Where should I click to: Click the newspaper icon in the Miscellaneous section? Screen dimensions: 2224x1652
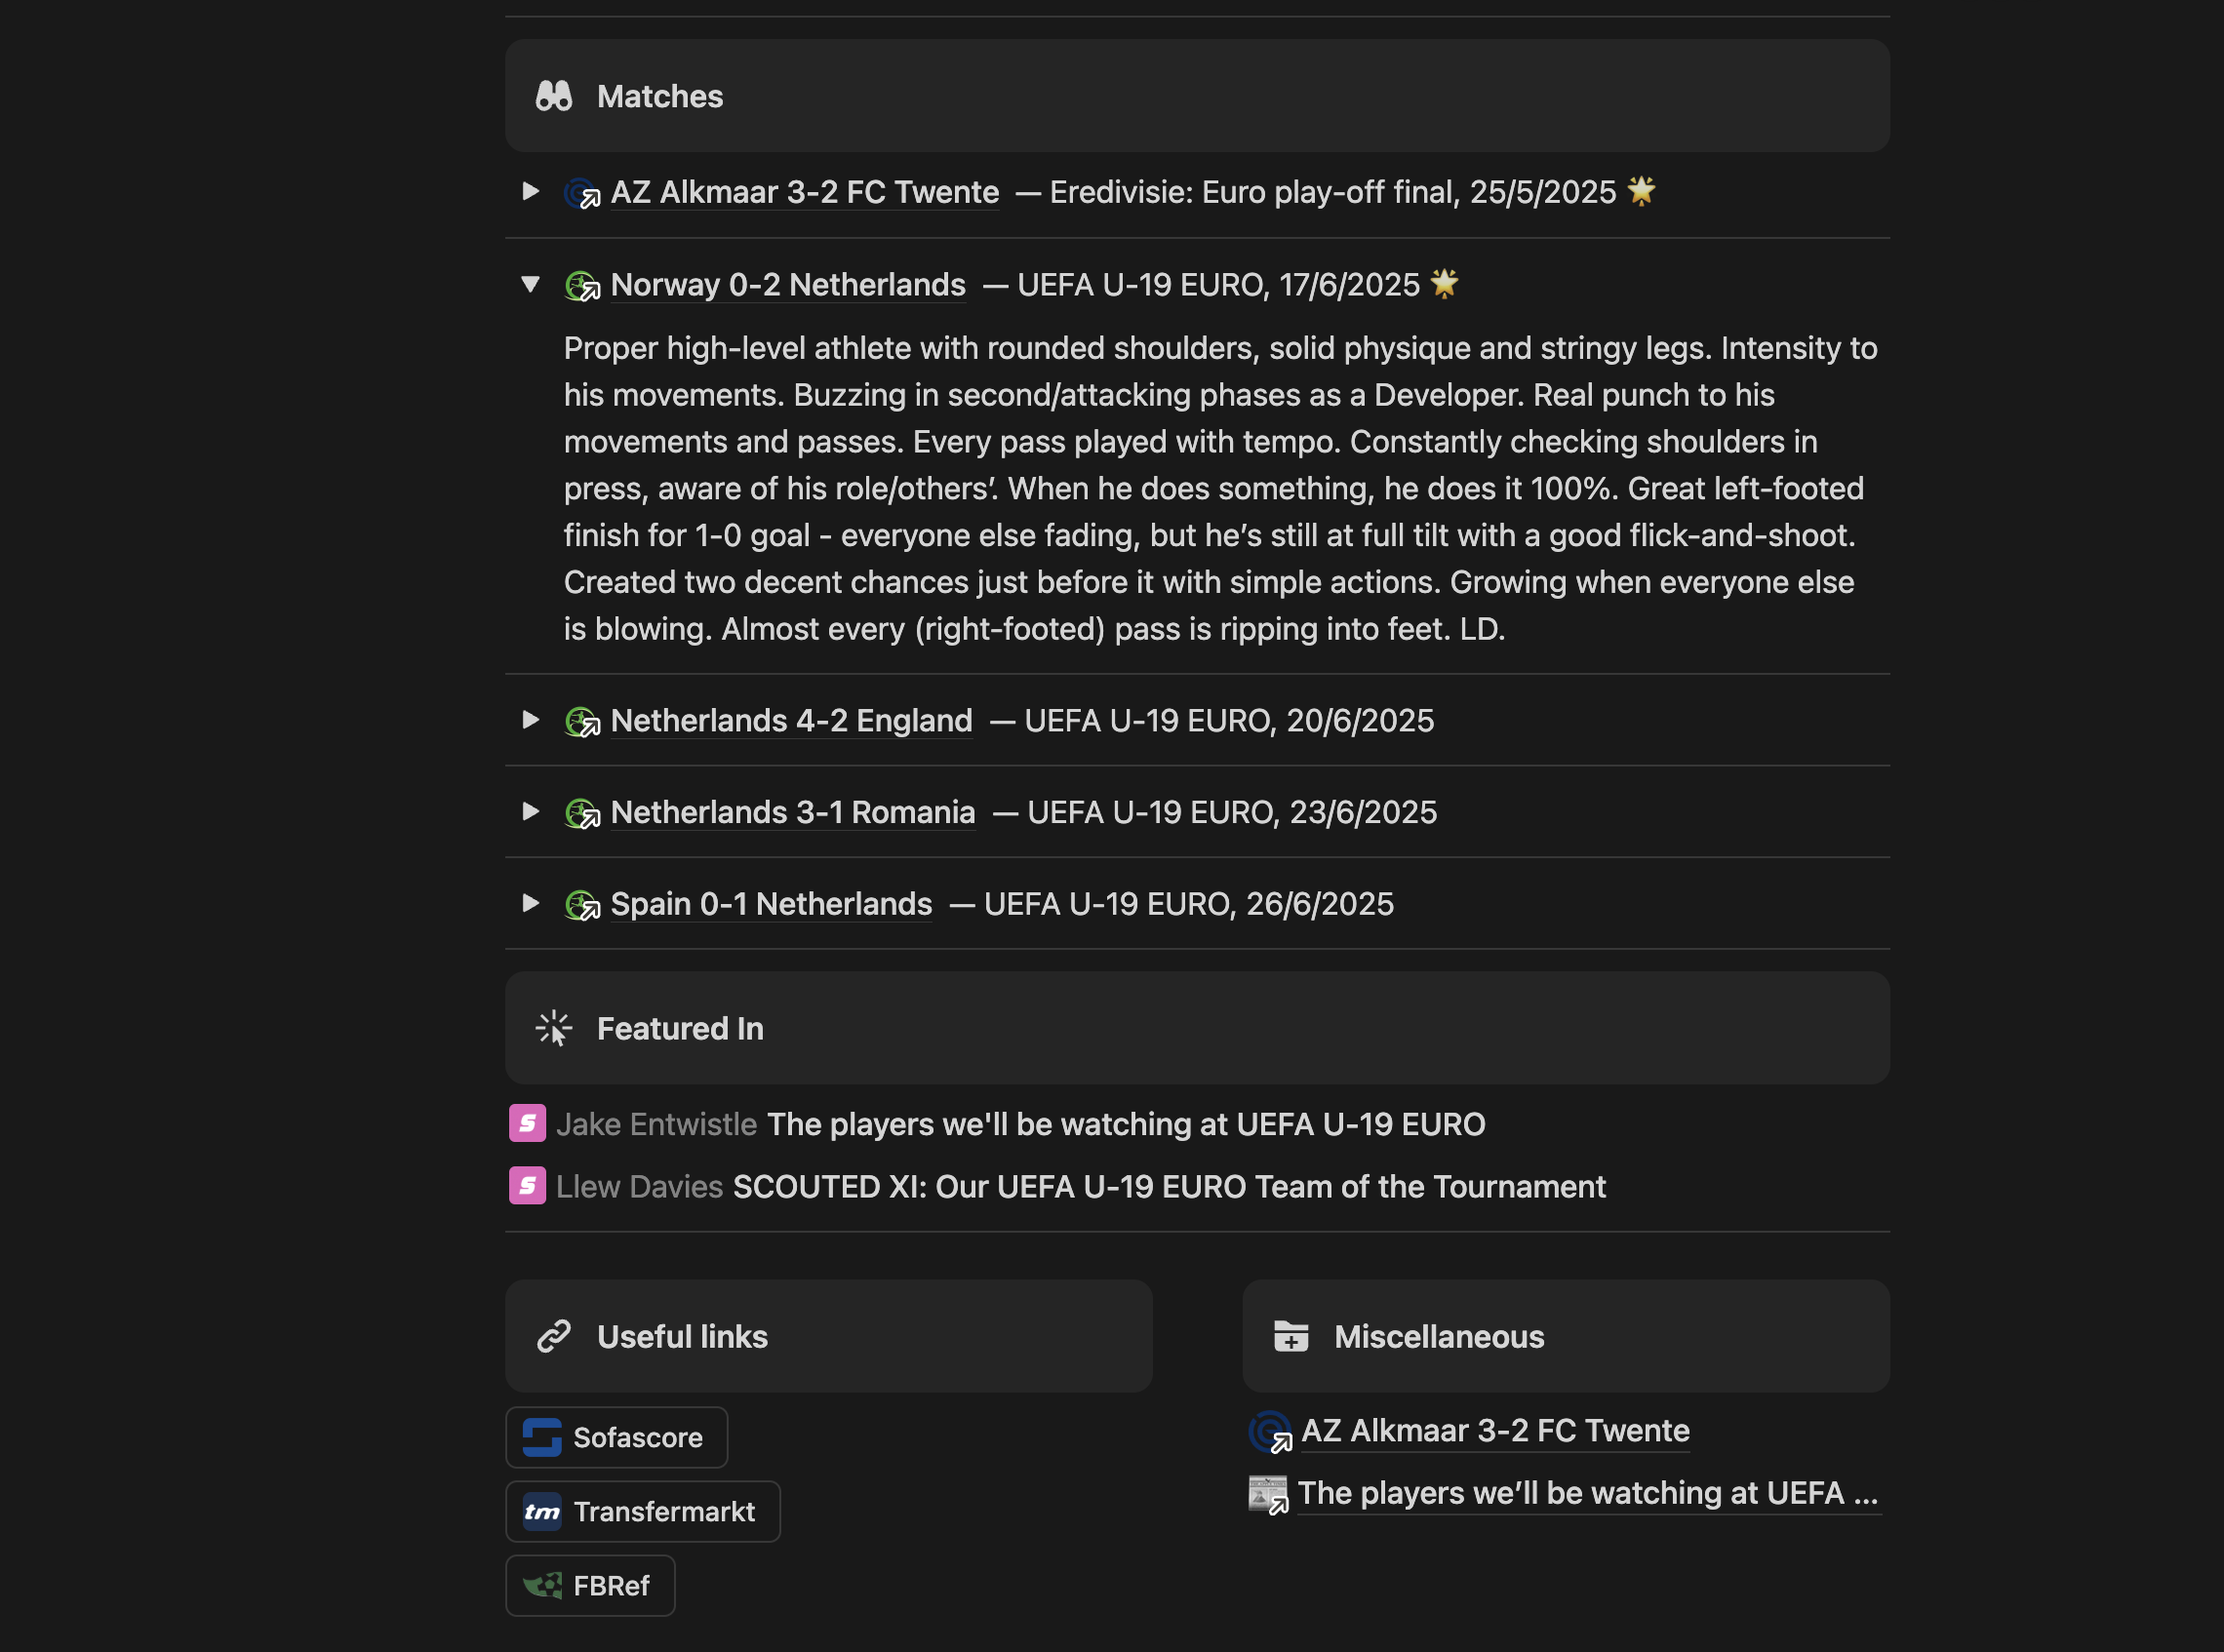tap(1268, 1492)
